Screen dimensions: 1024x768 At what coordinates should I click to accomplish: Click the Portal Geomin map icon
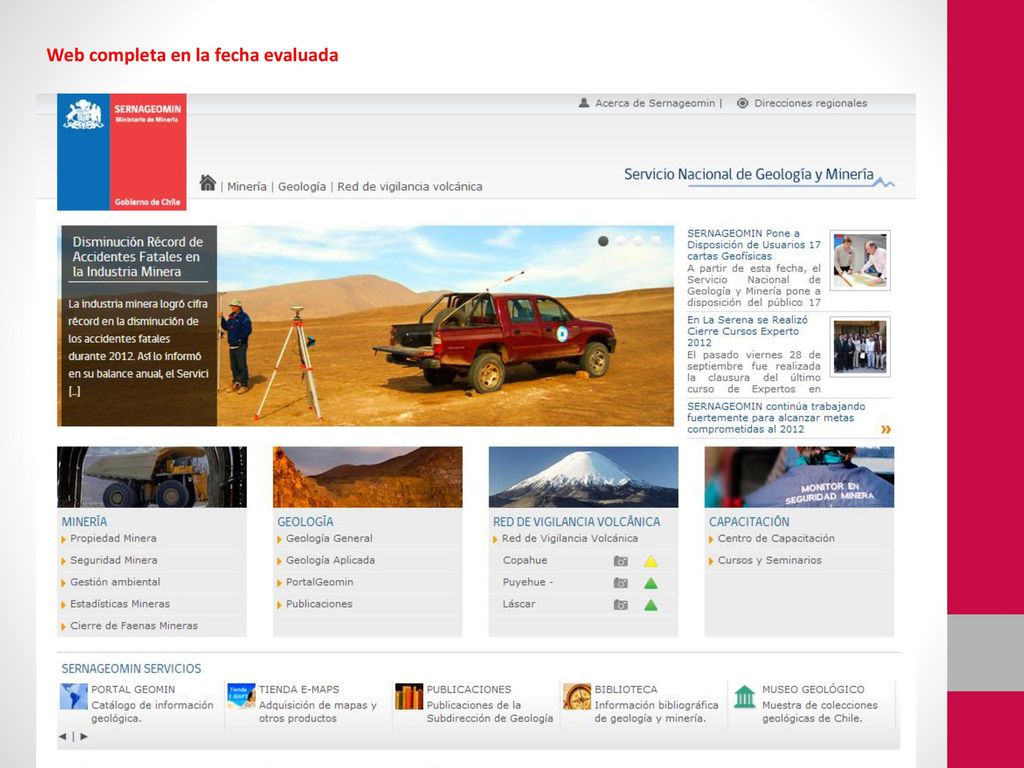click(73, 697)
